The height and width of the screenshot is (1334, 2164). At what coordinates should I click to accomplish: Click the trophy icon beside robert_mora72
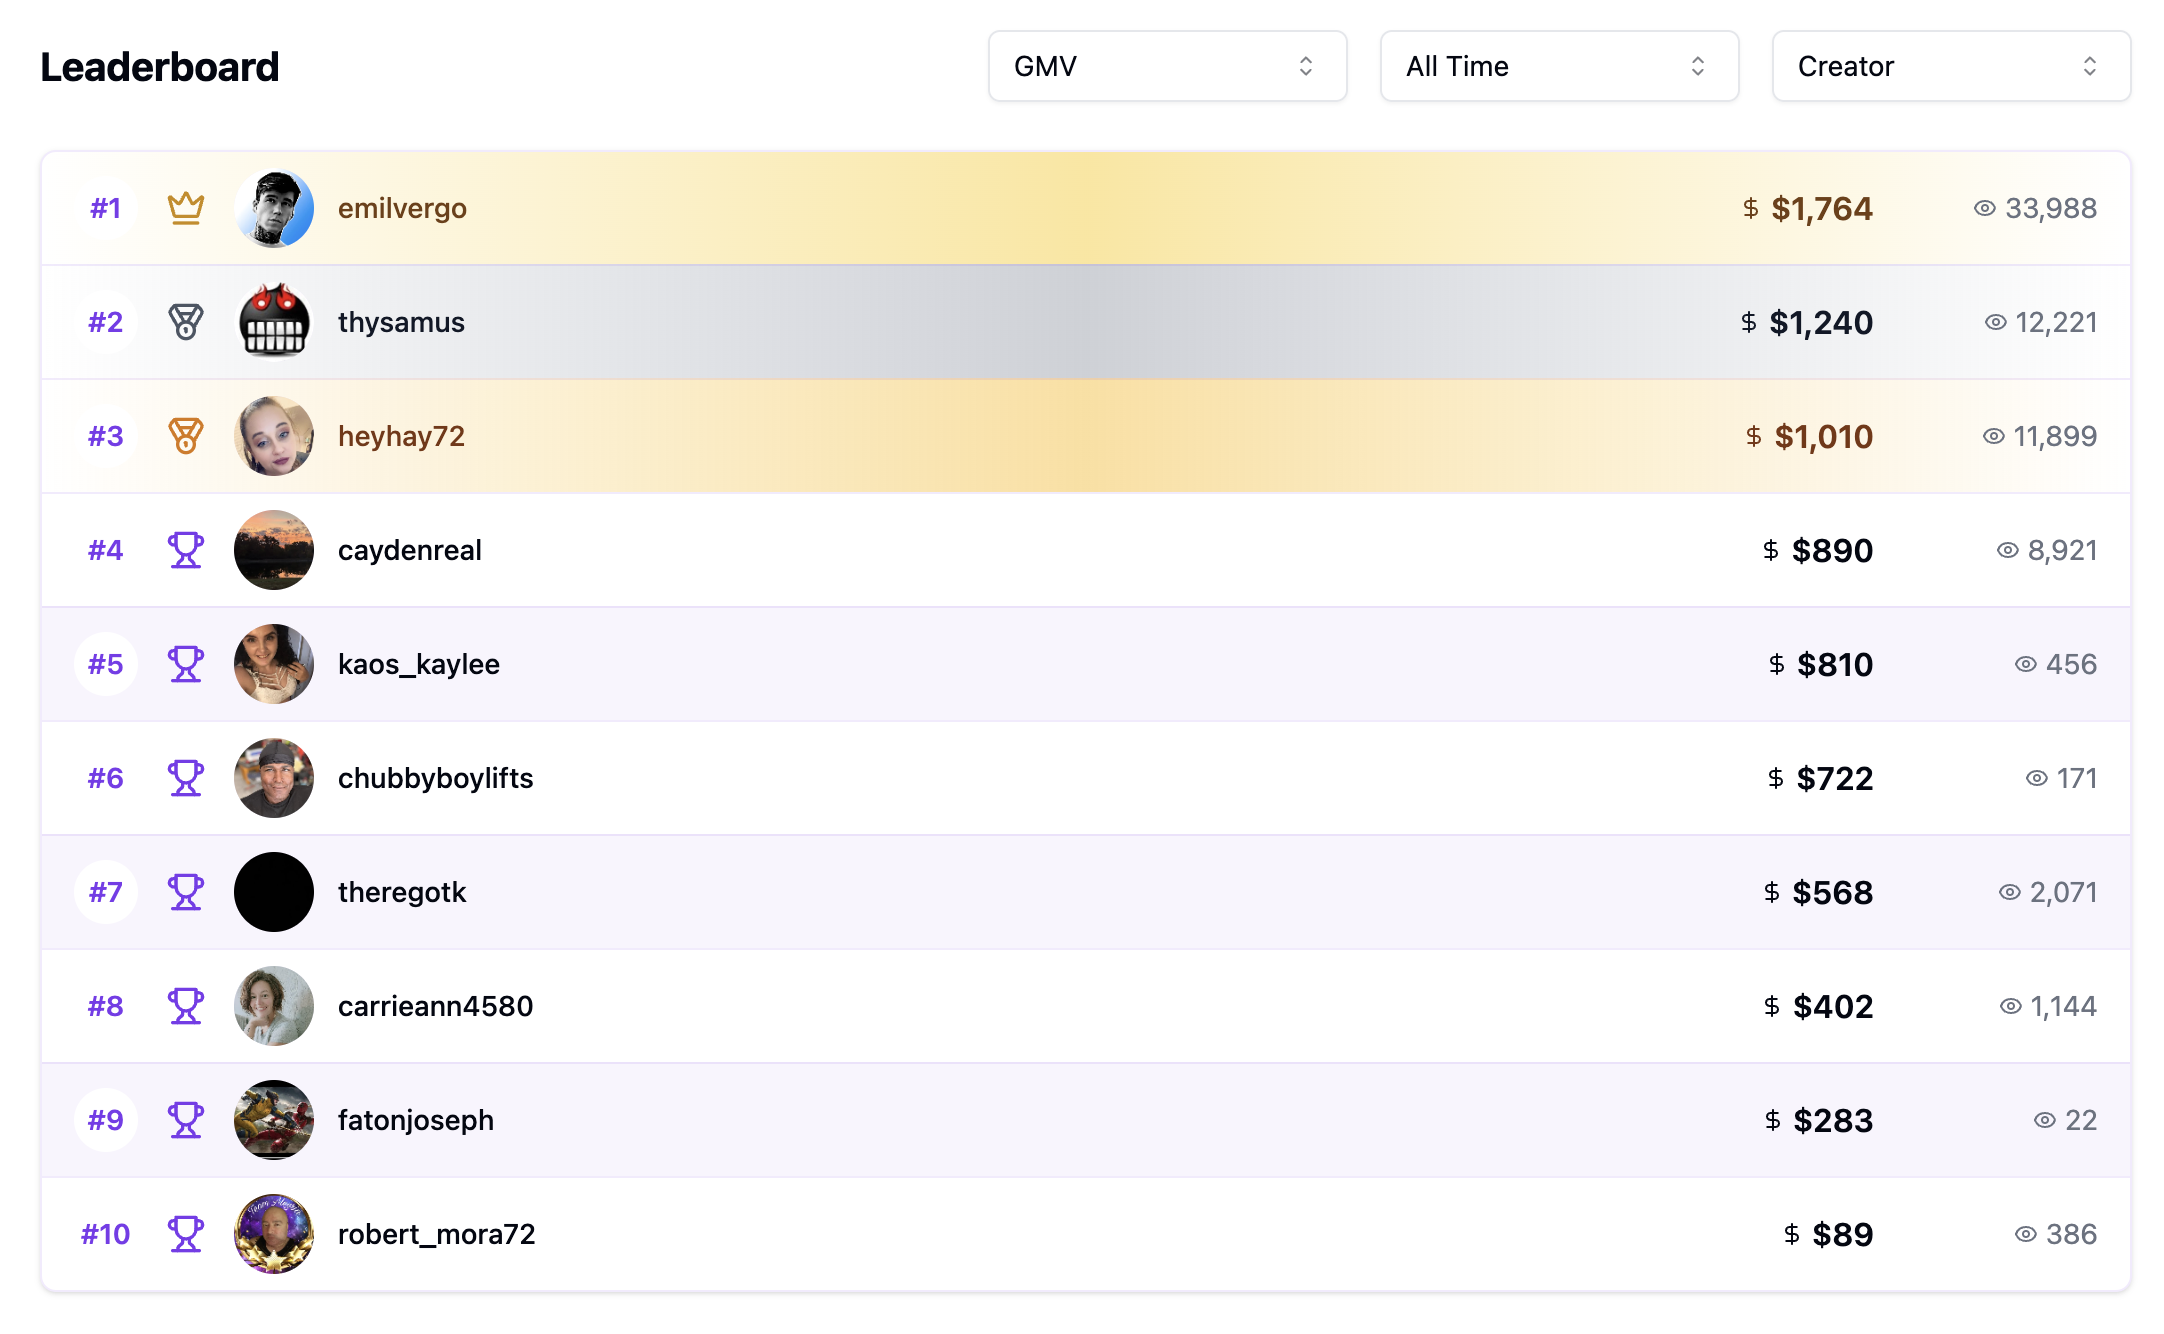click(x=185, y=1234)
